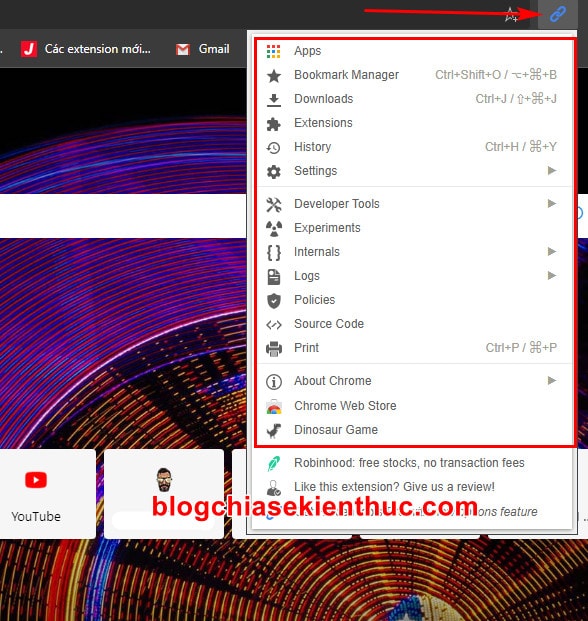Screen dimensions: 588x621
Task: Expand the About Chrome submenu arrow
Action: (x=552, y=381)
